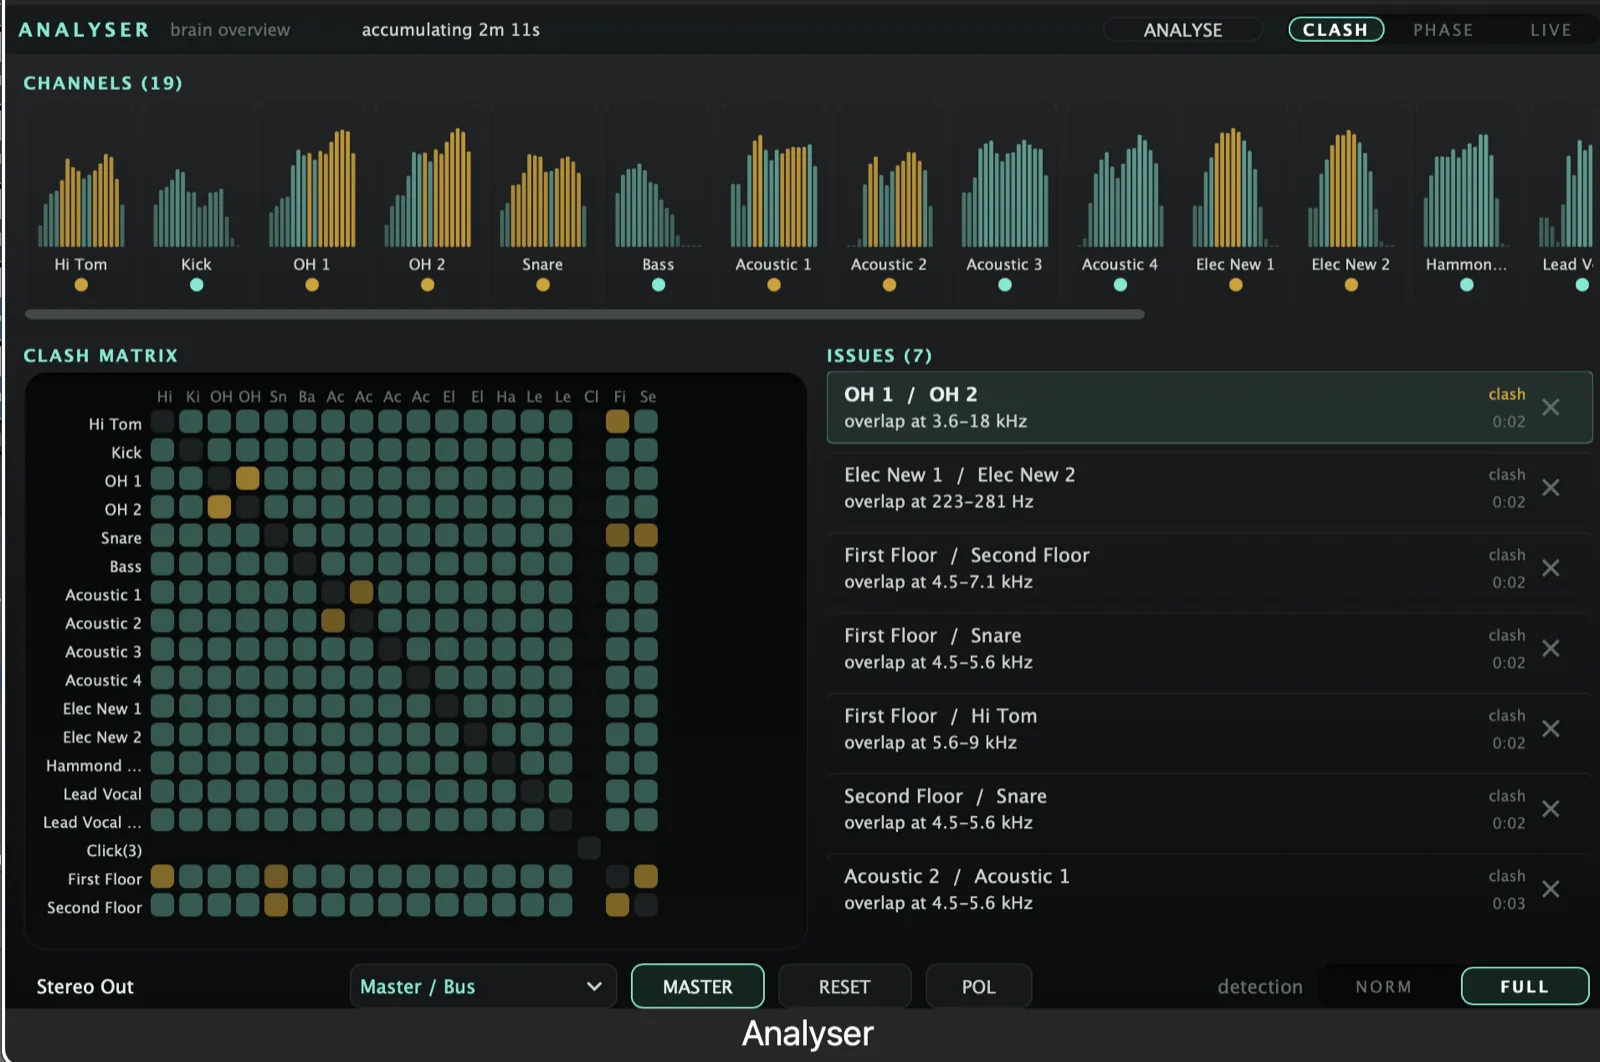Click the brain overview label
The width and height of the screenshot is (1600, 1062).
[x=230, y=30]
